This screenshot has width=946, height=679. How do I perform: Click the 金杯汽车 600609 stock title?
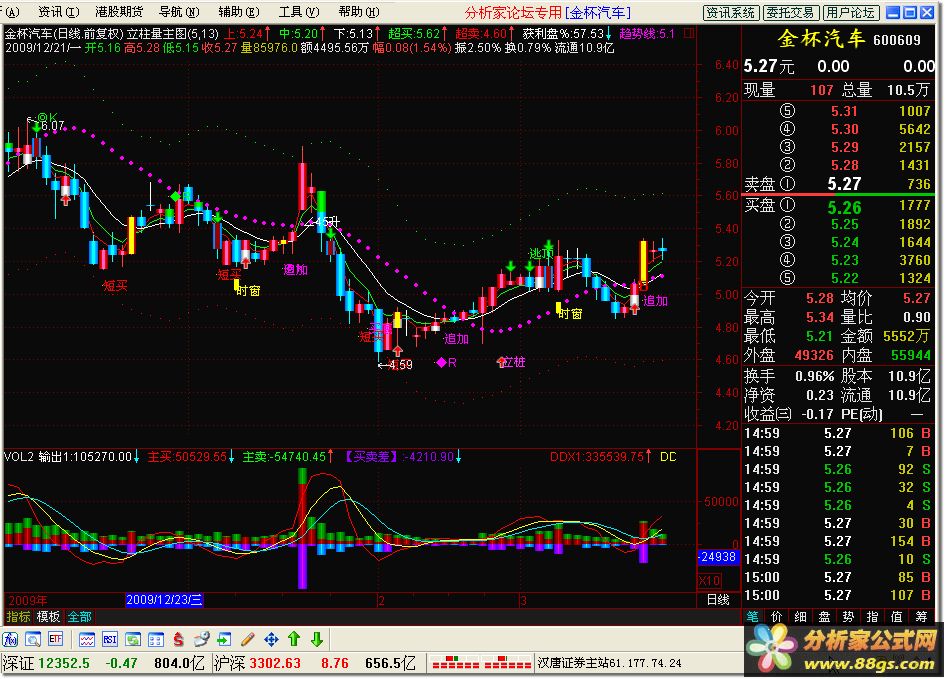[x=849, y=39]
